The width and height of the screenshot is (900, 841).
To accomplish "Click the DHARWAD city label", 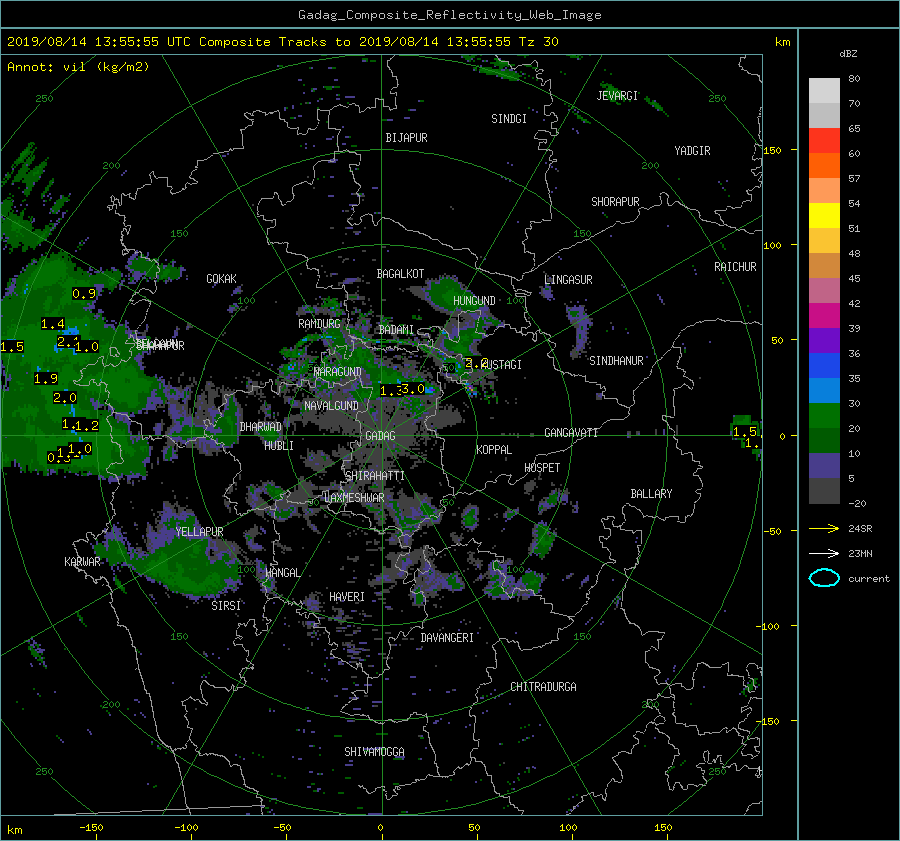I will 260,427.
